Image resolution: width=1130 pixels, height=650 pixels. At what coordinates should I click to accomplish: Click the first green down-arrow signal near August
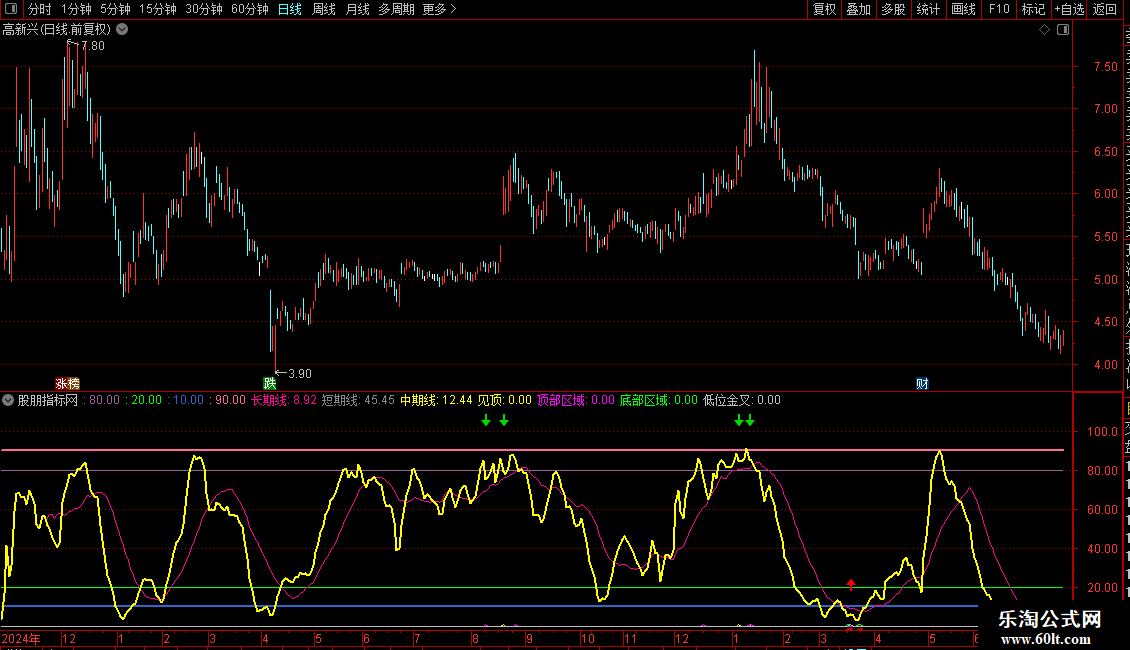pos(486,420)
